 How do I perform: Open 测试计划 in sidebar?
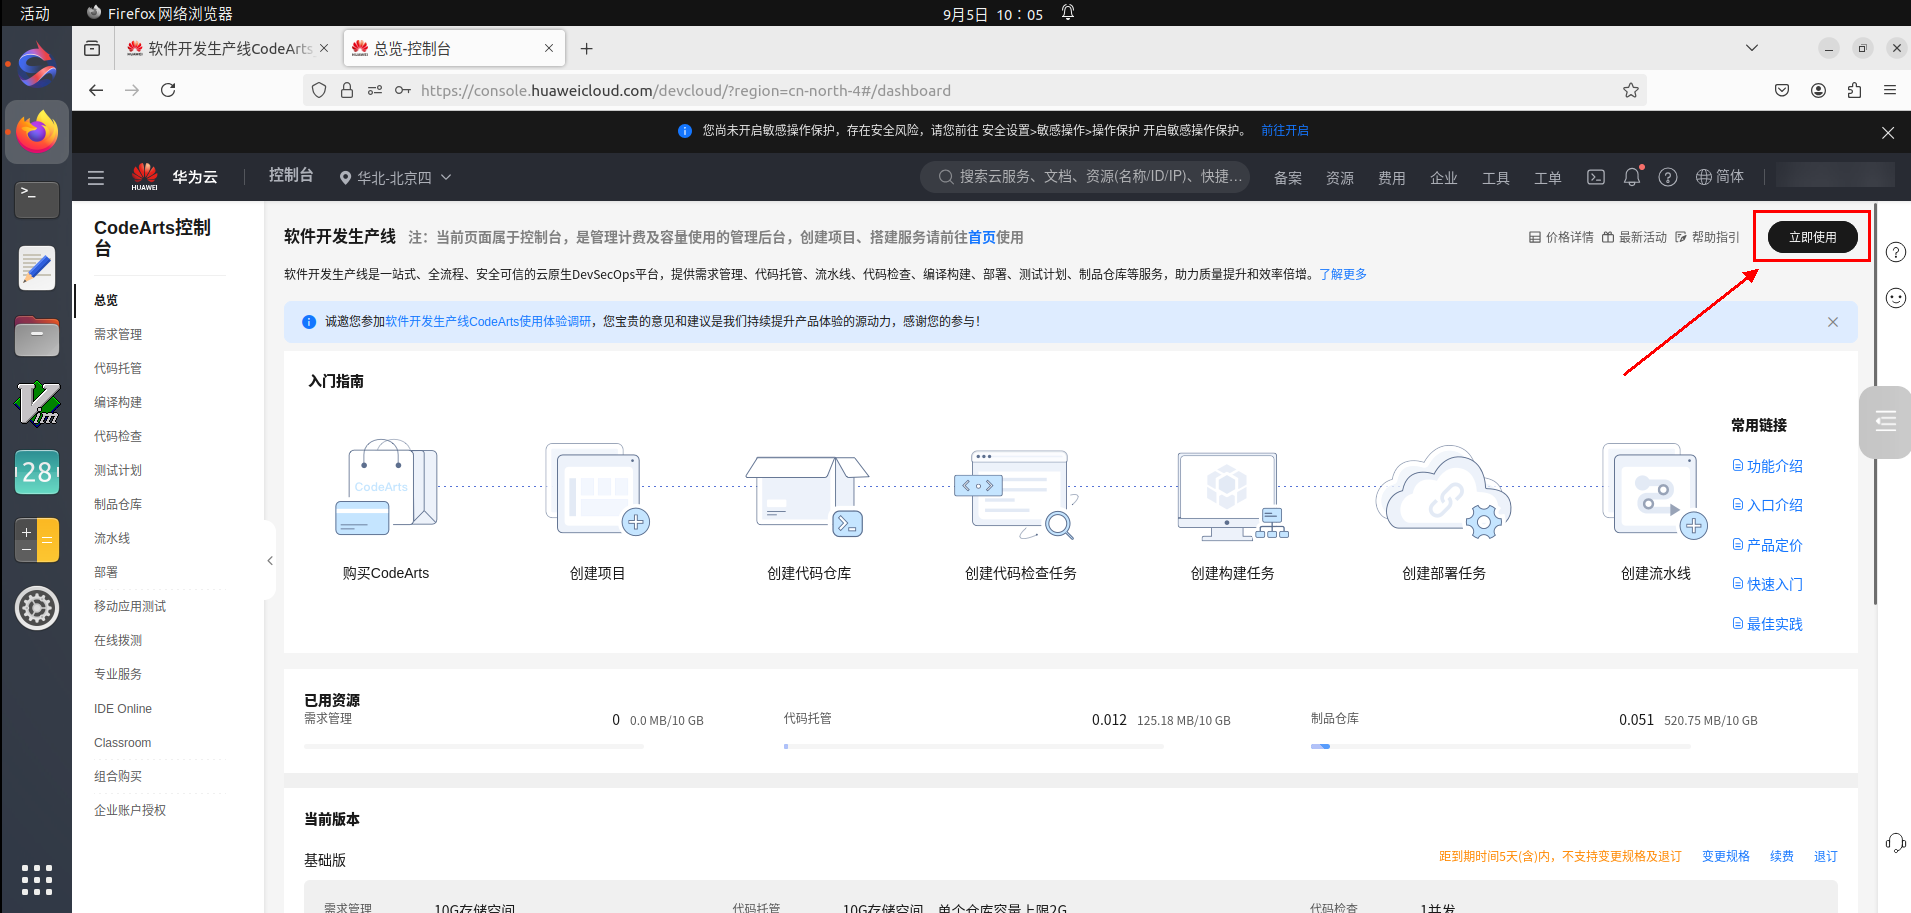tap(118, 470)
